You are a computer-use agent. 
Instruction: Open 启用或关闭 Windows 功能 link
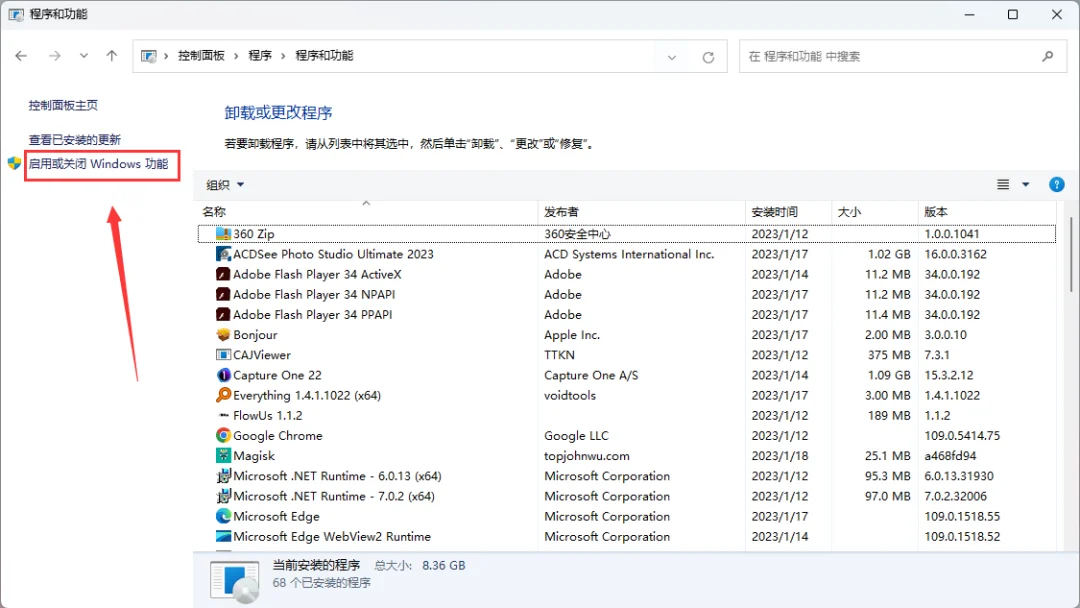[98, 164]
